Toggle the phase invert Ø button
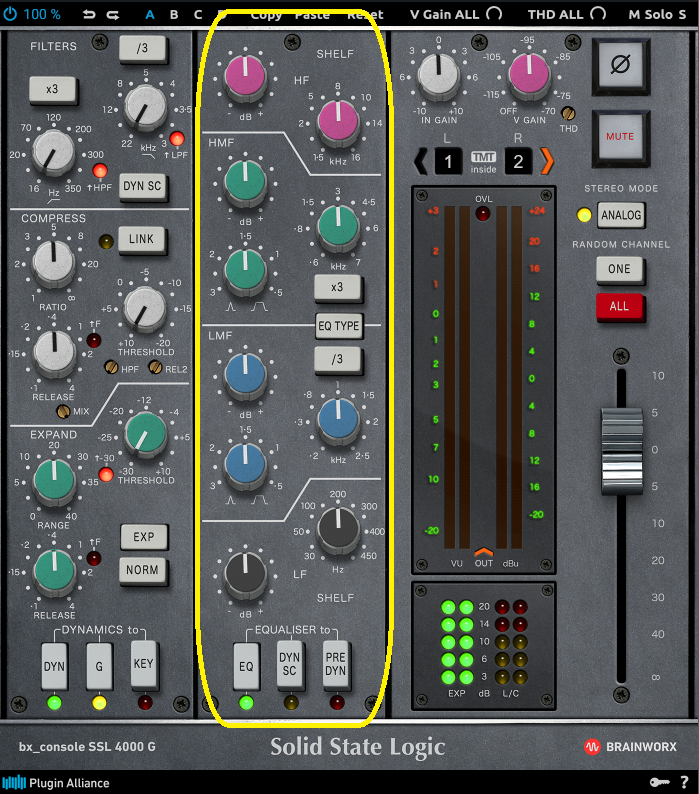 [620, 65]
